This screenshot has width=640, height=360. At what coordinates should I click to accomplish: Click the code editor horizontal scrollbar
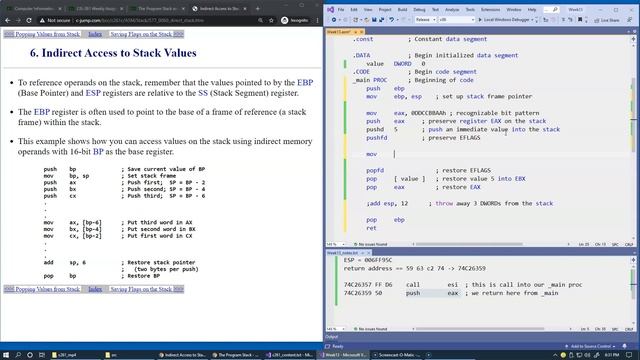coord(469,244)
